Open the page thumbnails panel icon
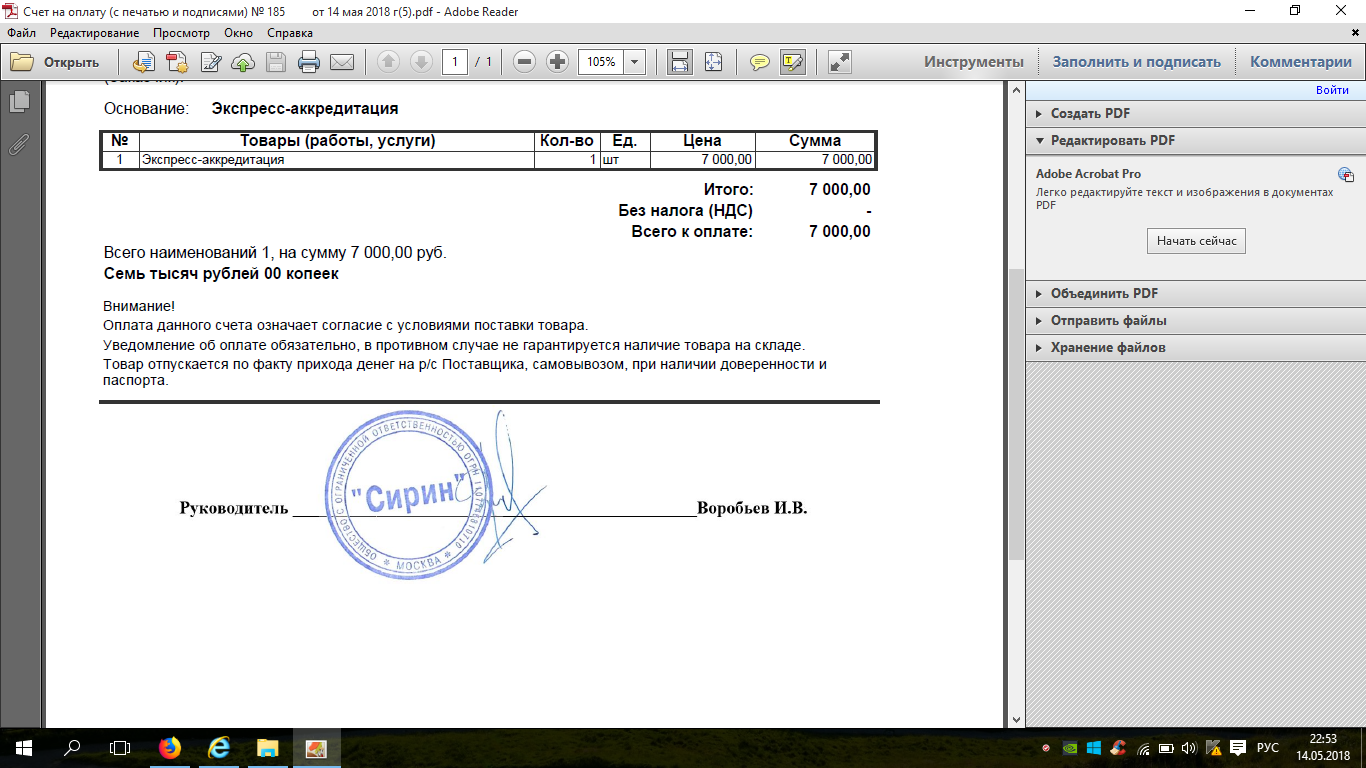Viewport: 1366px width, 768px height. point(19,102)
